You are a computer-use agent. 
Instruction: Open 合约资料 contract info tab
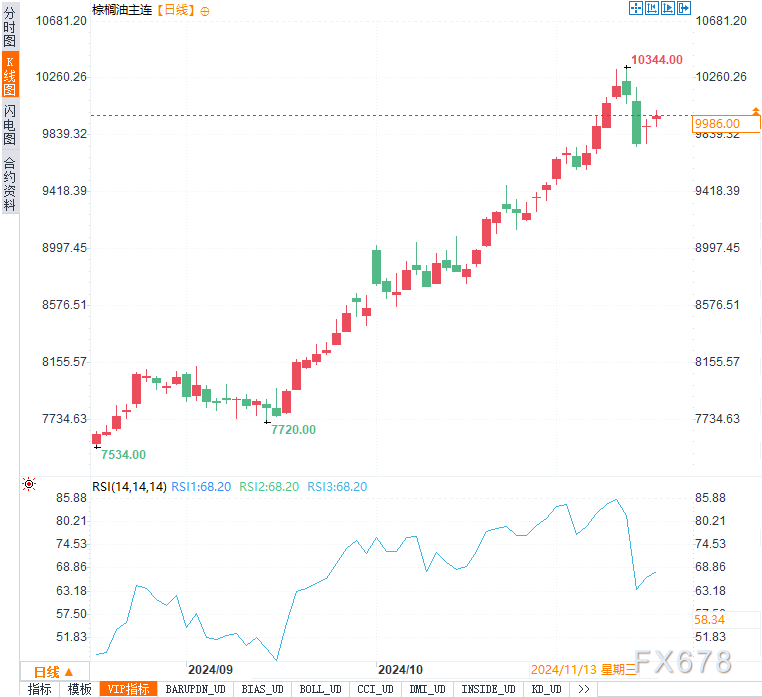click(9, 183)
